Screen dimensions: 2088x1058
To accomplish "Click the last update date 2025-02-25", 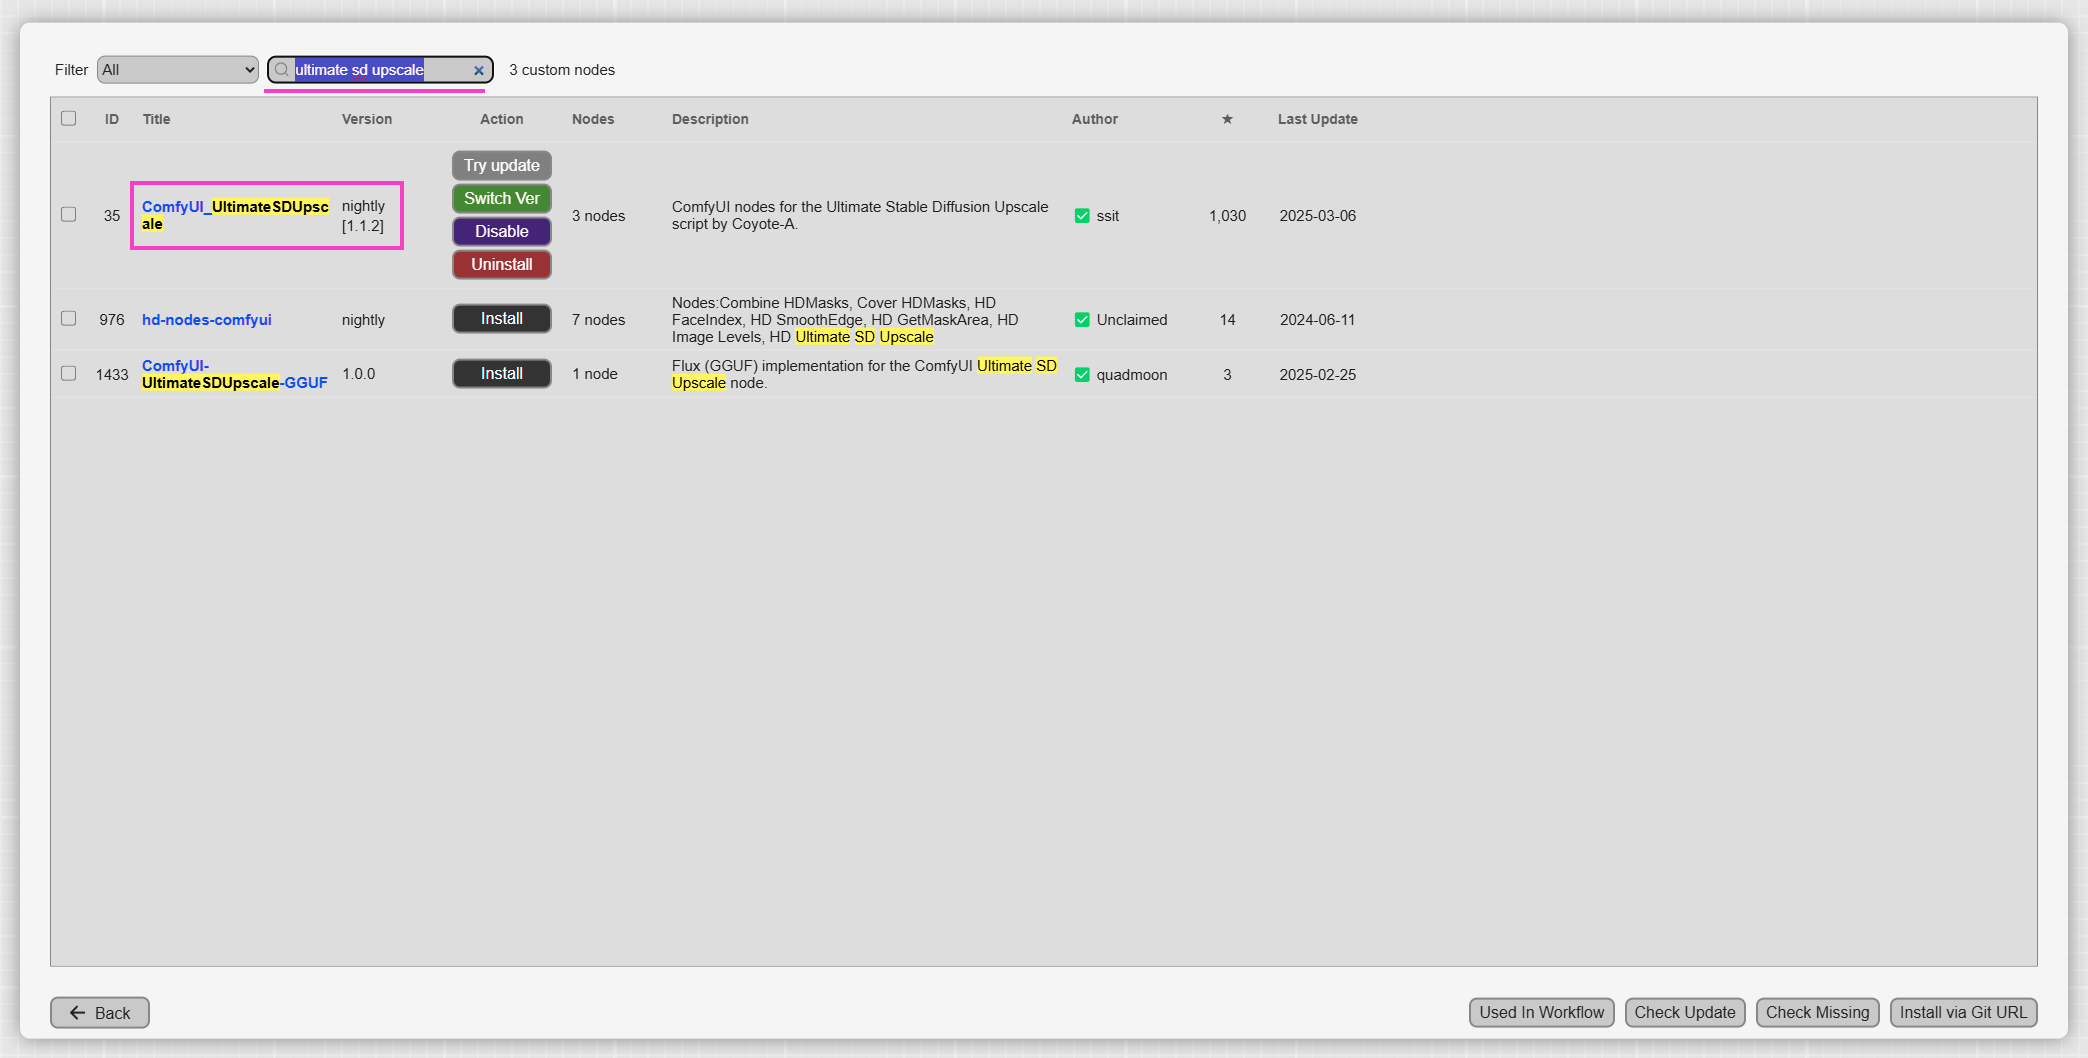I will [1318, 375].
